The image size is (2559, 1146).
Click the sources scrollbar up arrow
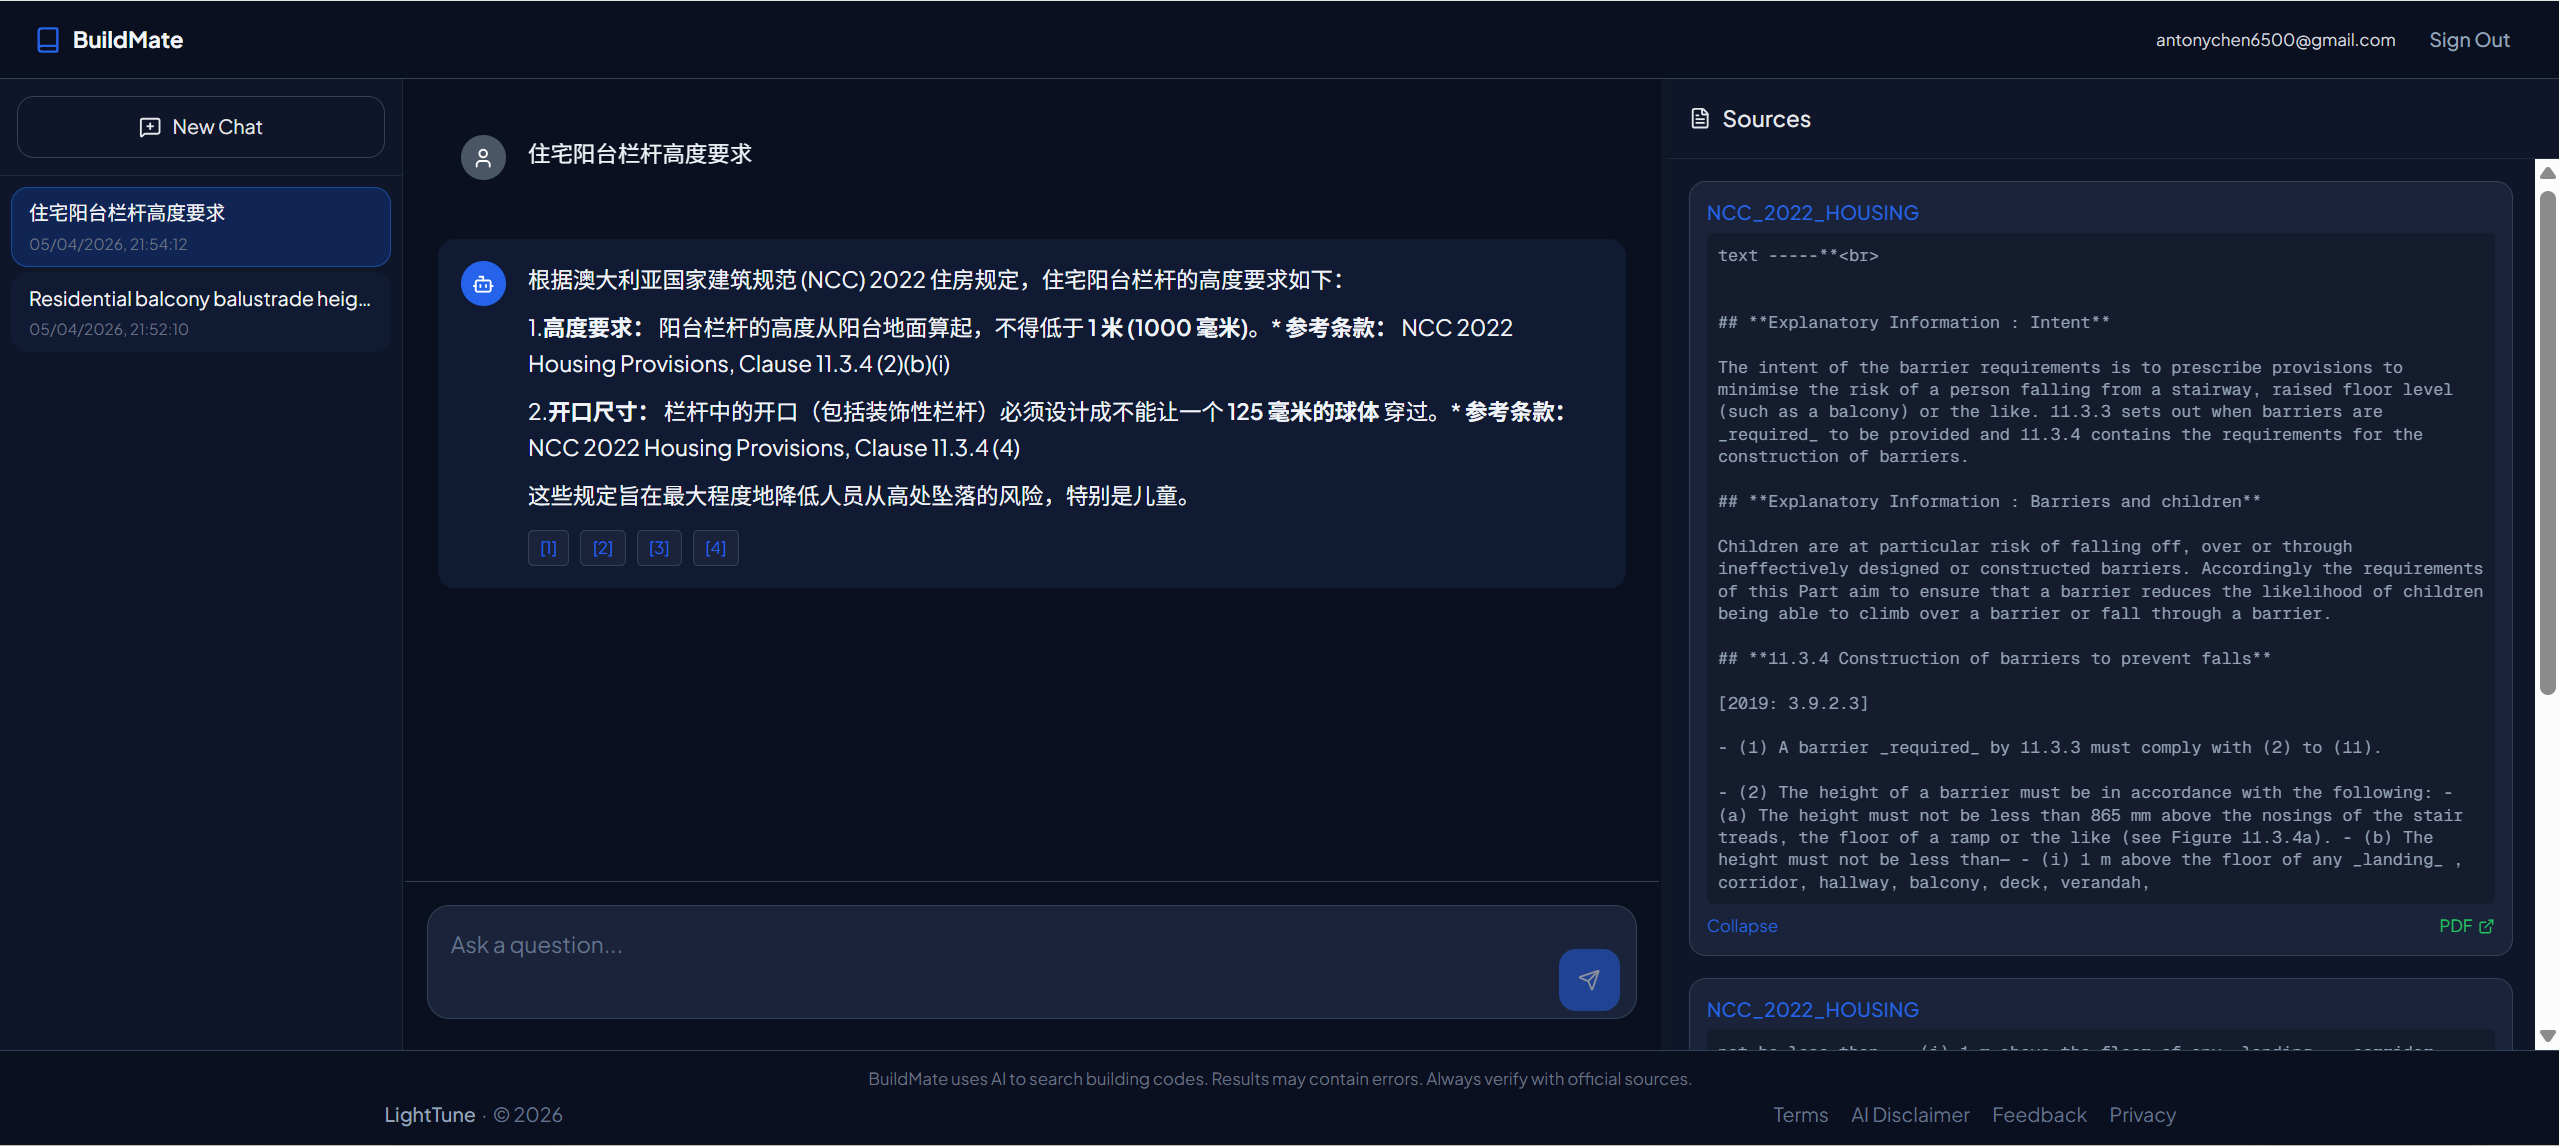[2548, 173]
